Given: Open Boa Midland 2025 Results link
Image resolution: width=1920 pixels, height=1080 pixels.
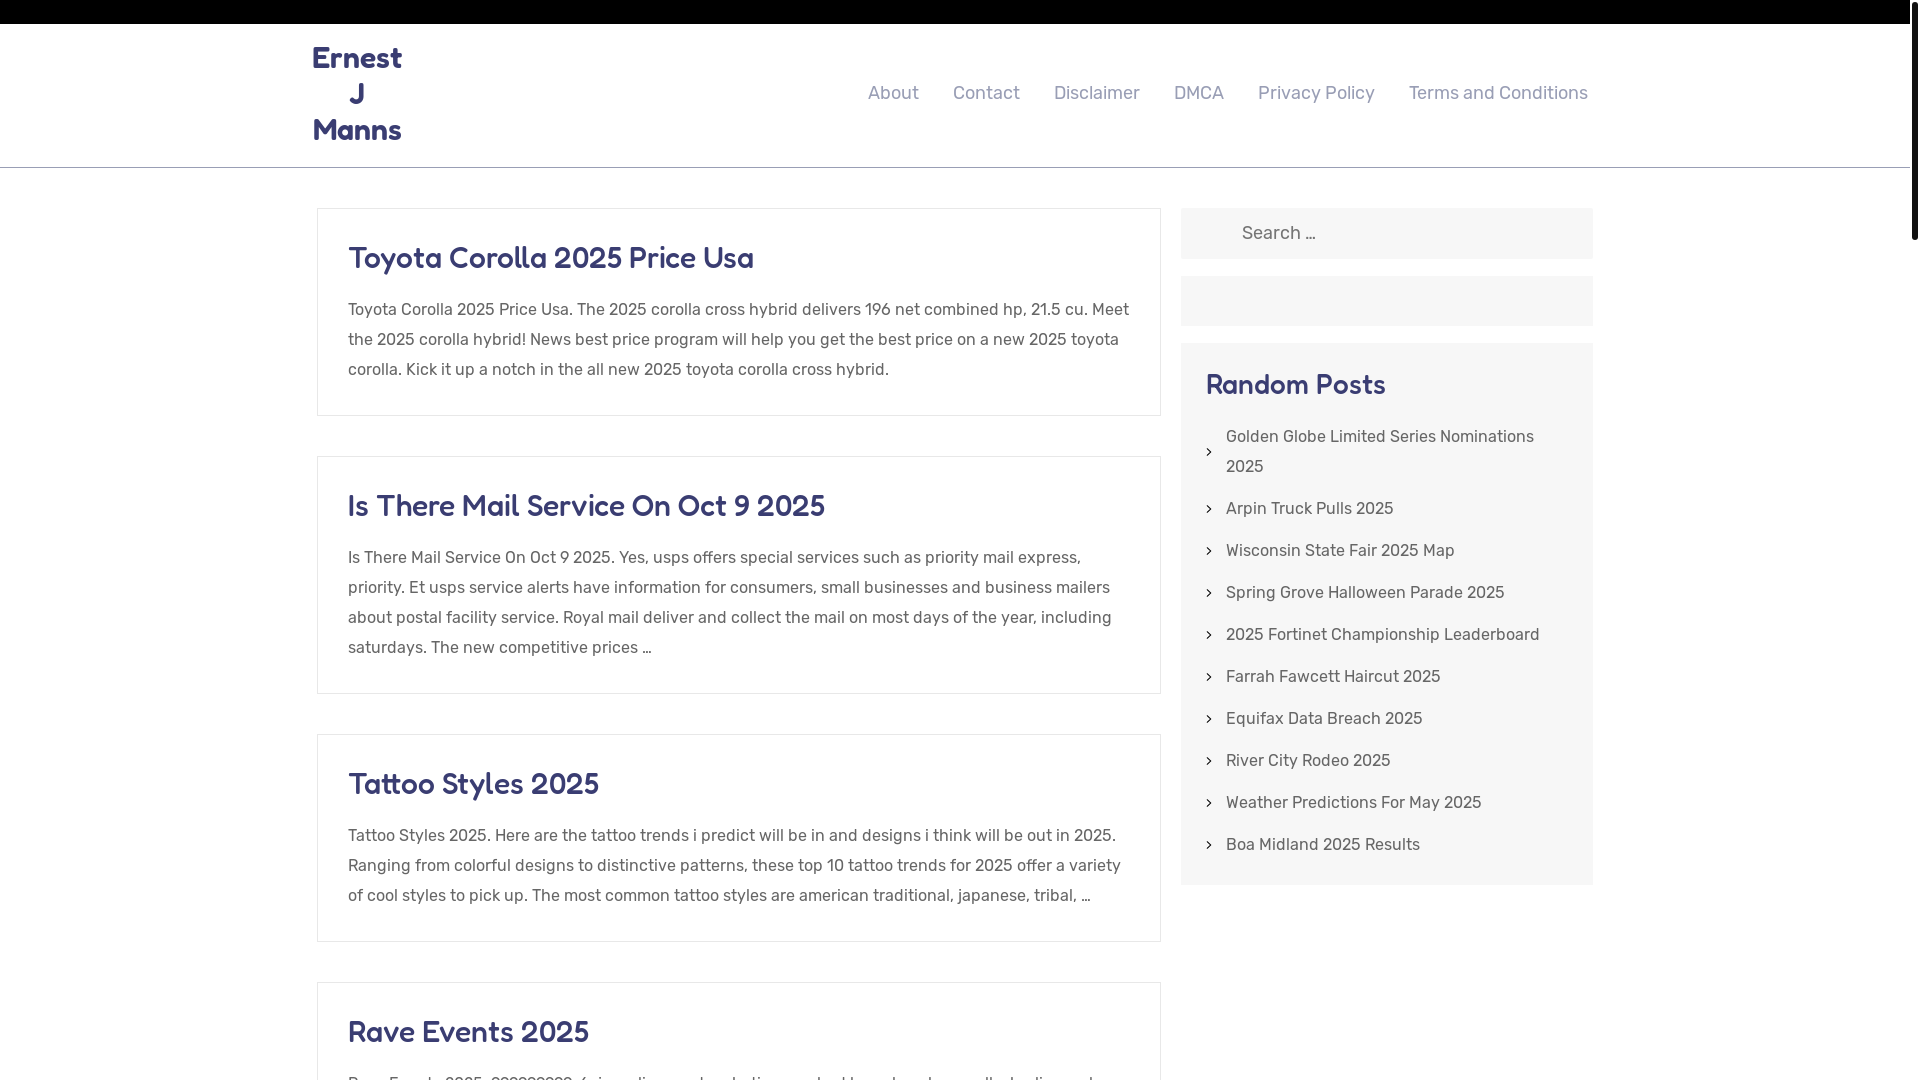Looking at the screenshot, I should pyautogui.click(x=1322, y=845).
